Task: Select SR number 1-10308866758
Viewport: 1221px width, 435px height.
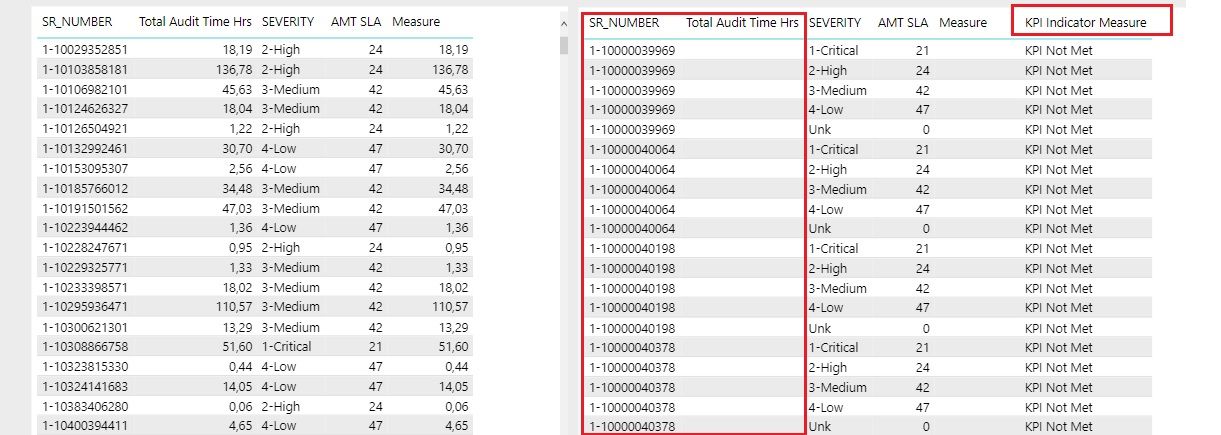Action: [x=84, y=347]
